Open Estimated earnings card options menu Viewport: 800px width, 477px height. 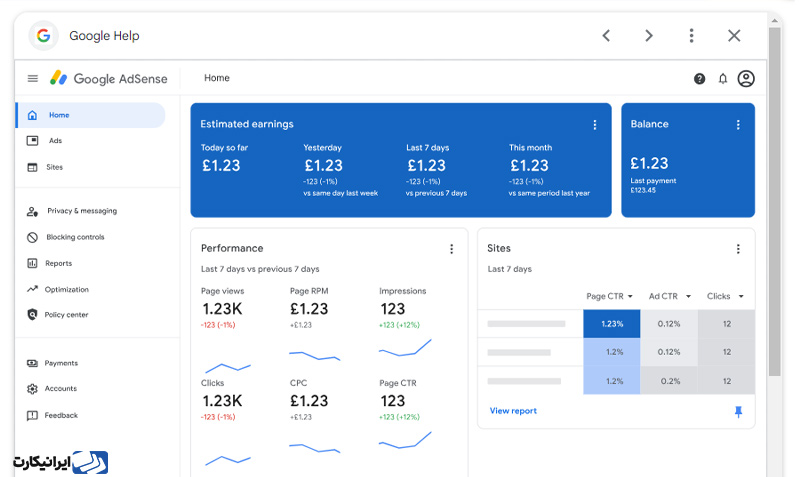(594, 125)
